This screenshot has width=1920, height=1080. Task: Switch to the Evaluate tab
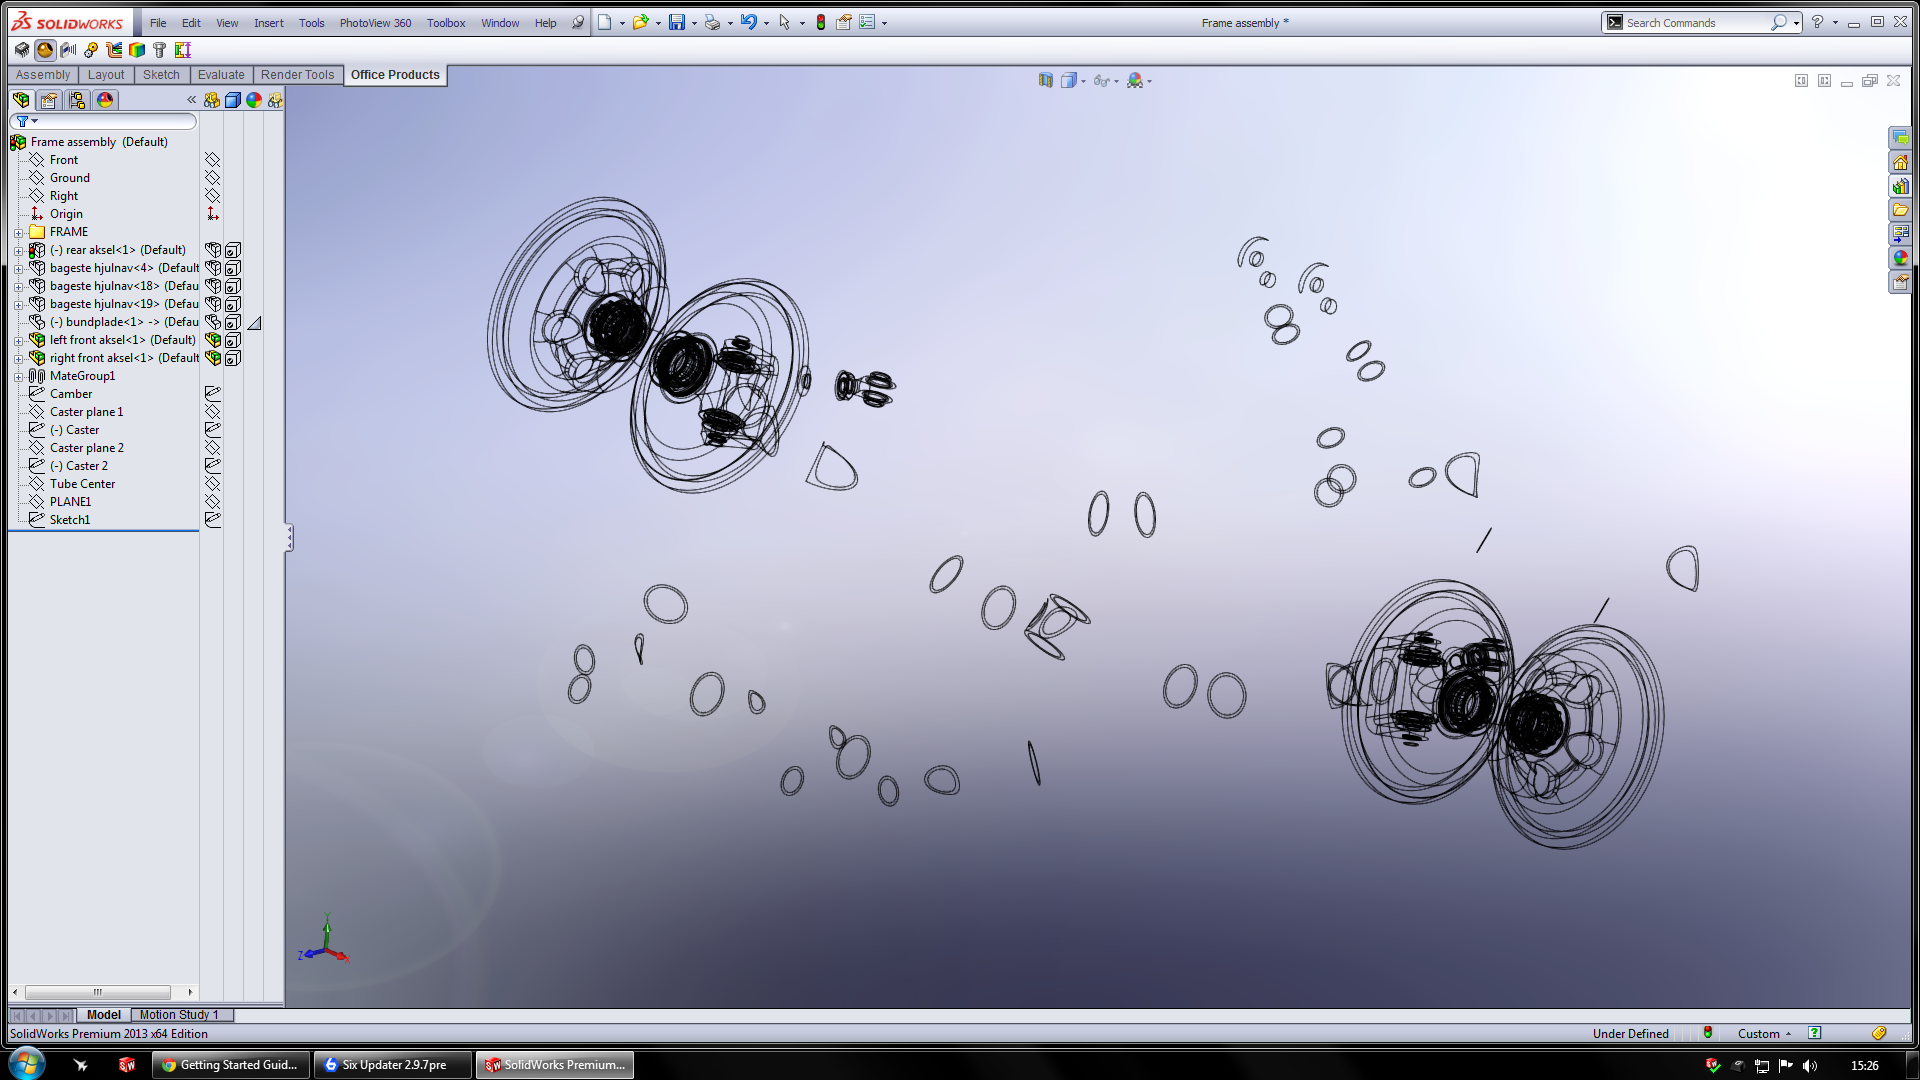pos(220,75)
